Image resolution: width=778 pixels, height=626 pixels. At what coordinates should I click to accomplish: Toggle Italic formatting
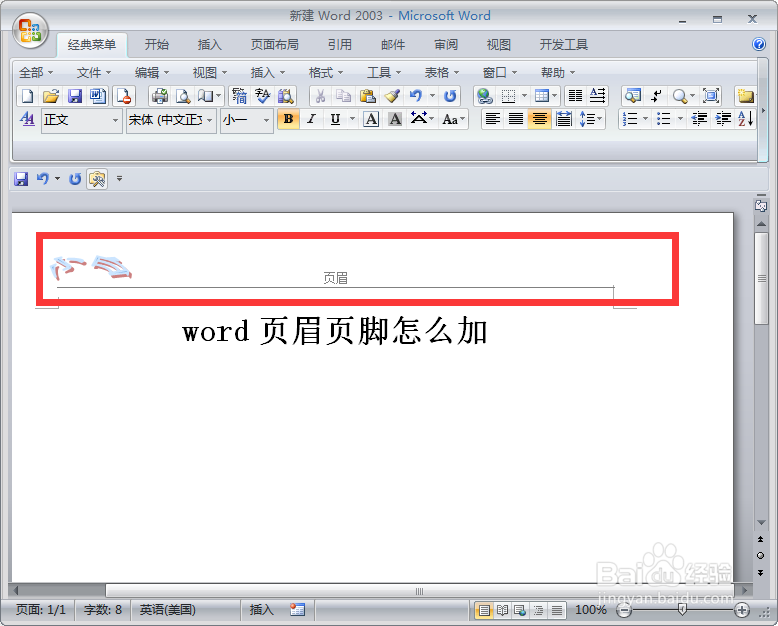coord(312,119)
